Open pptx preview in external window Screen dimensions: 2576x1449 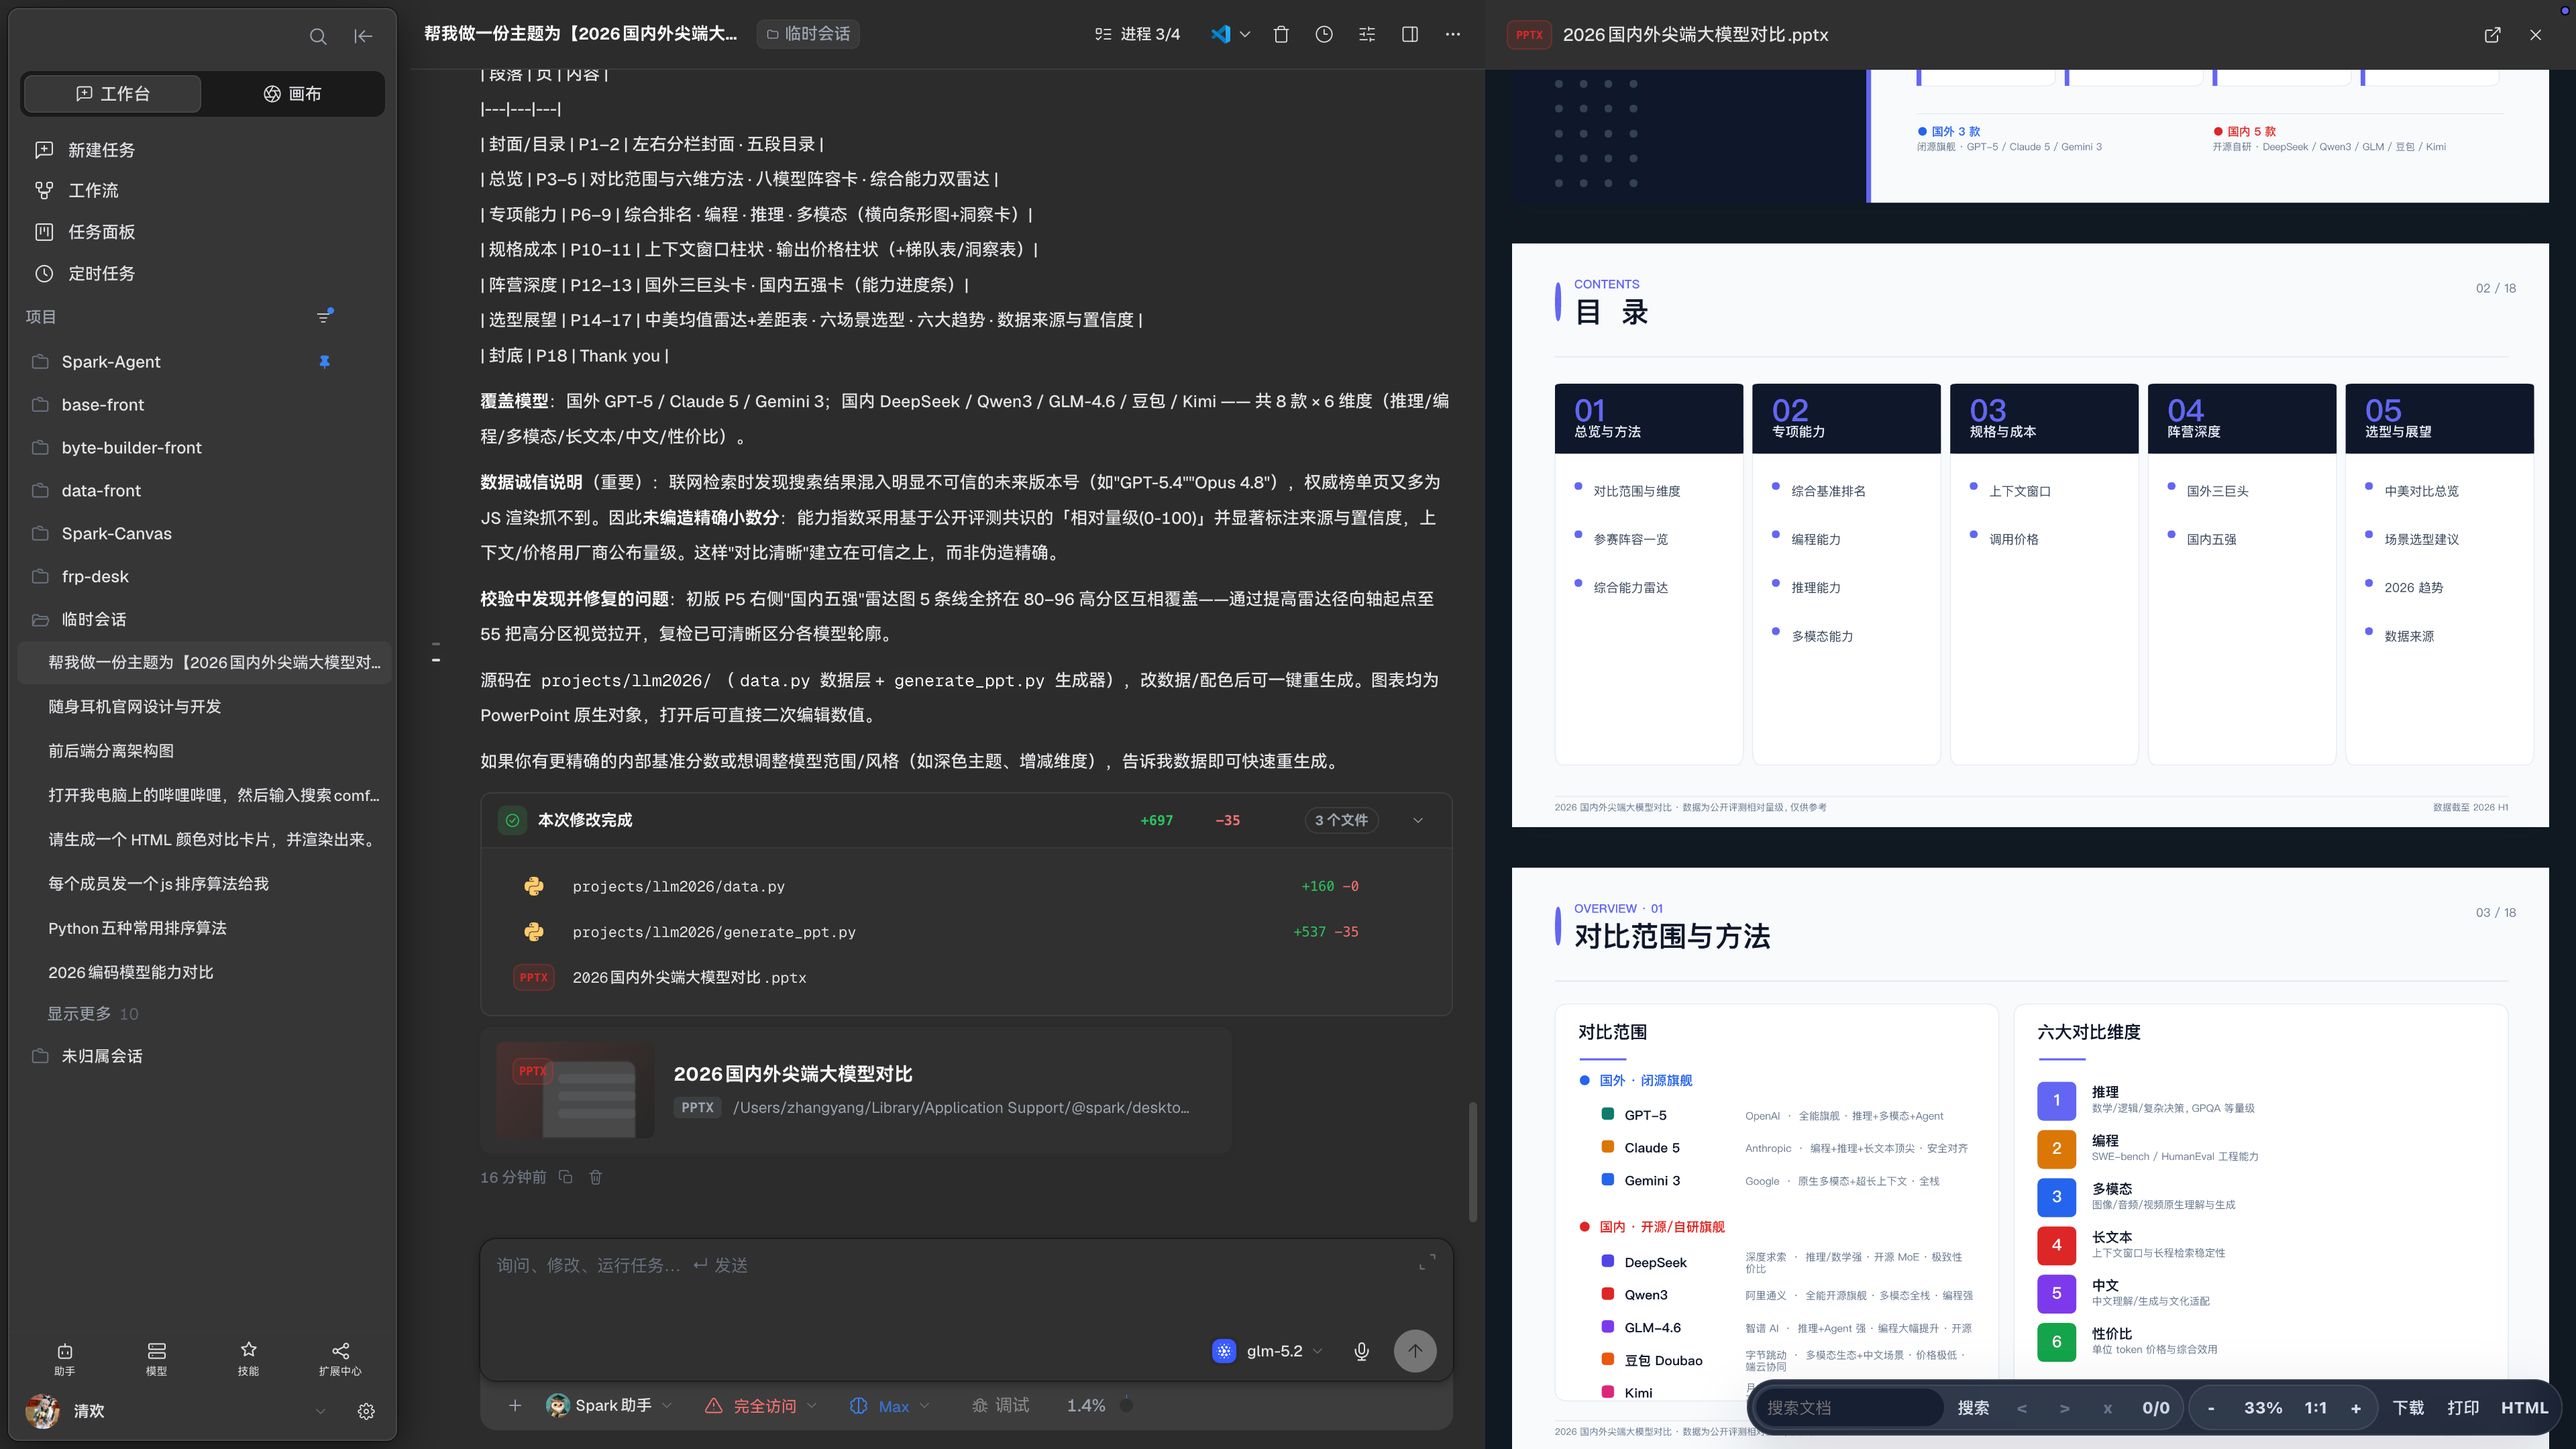[2492, 35]
